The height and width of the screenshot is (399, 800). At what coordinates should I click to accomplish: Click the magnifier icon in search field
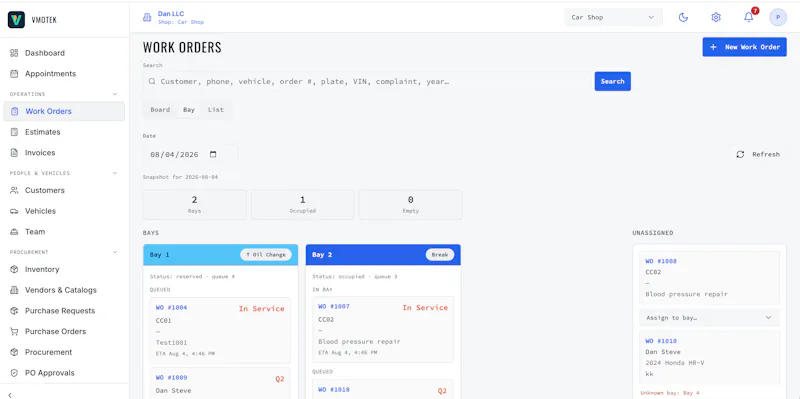tap(152, 81)
